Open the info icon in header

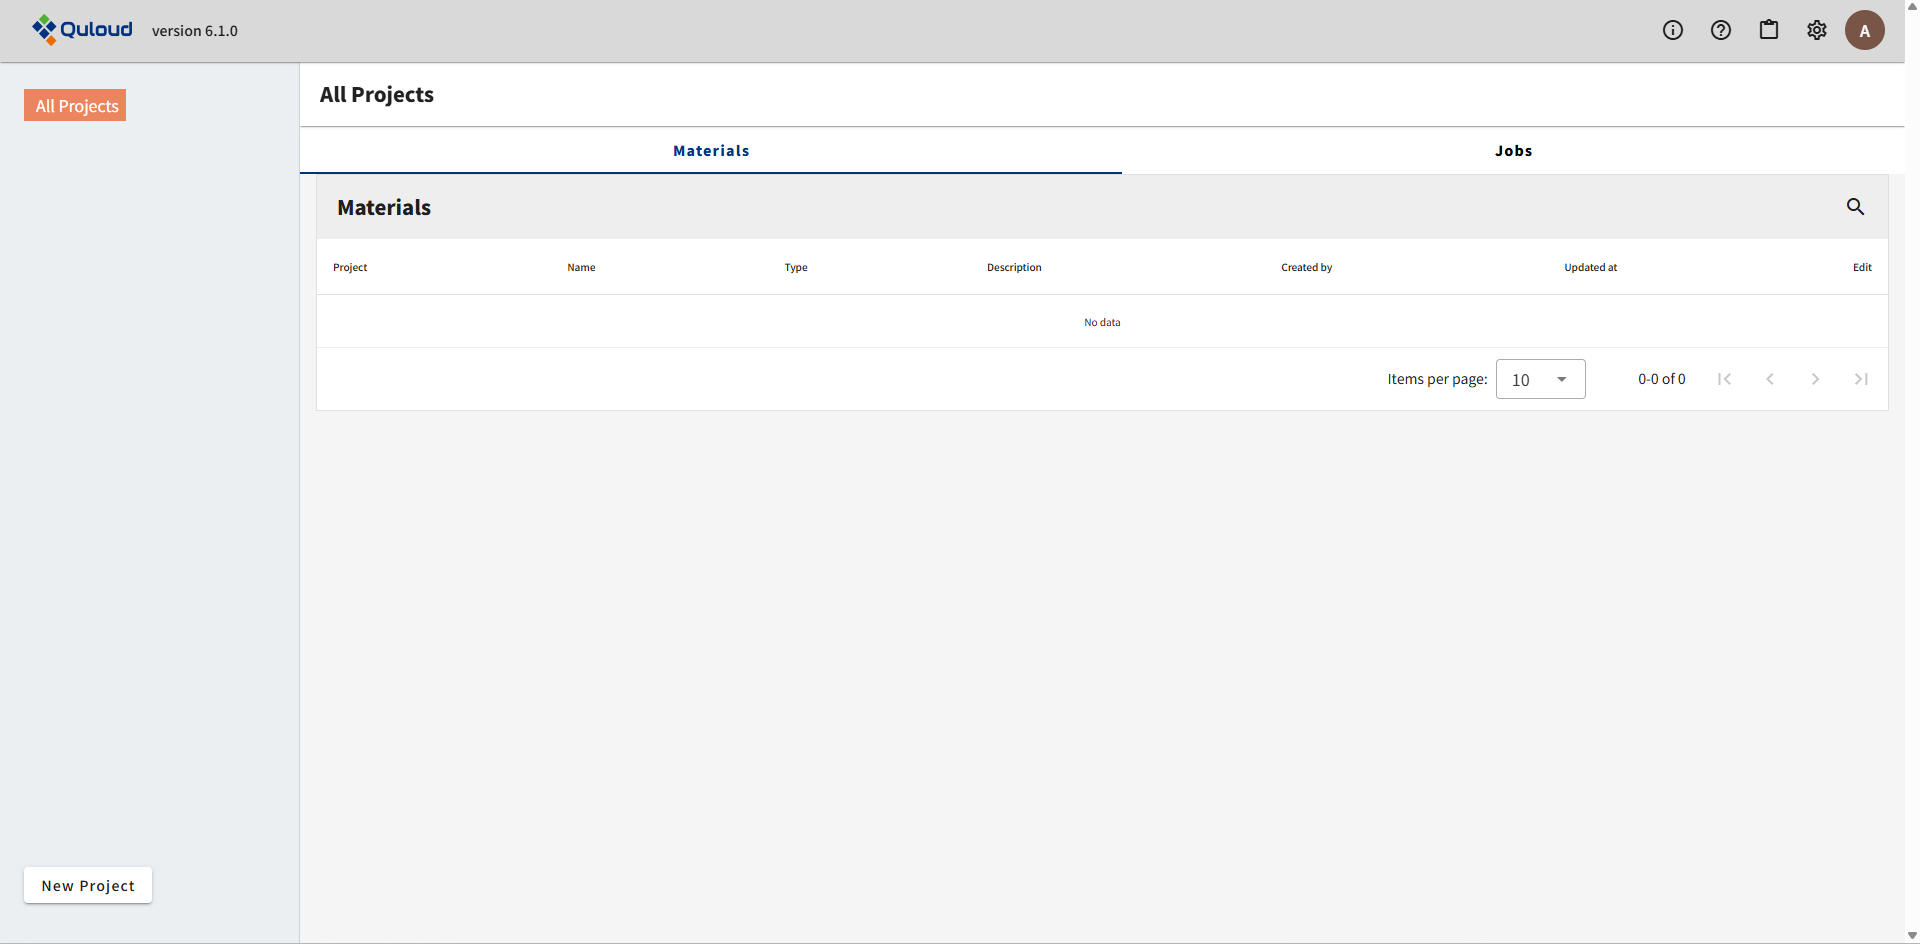point(1673,30)
